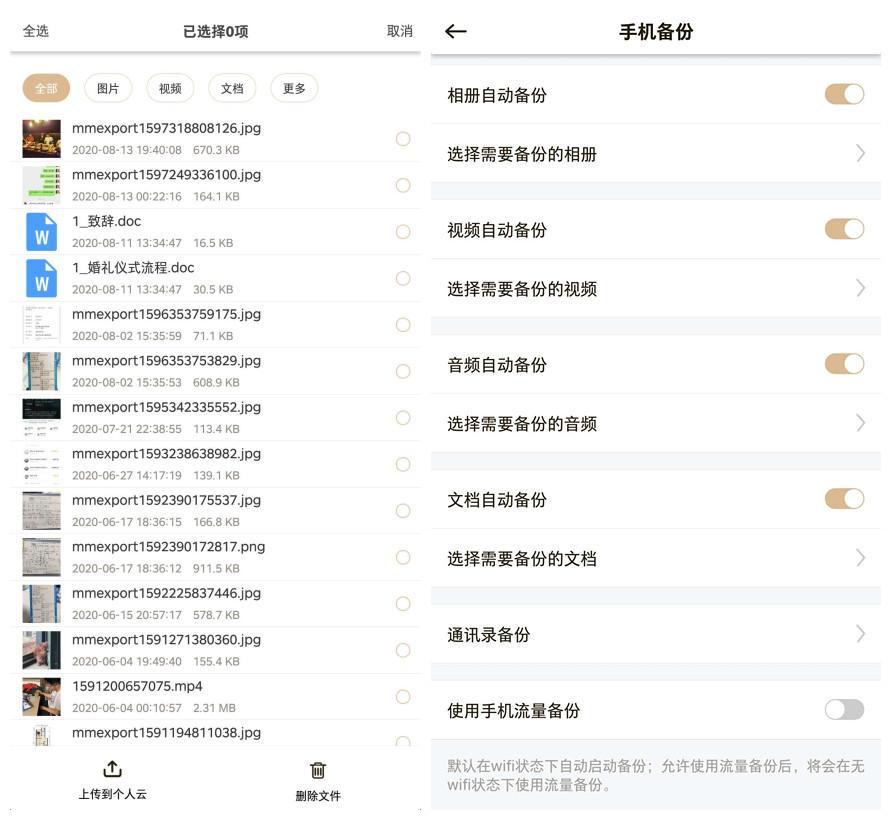This screenshot has height=820, width=891.
Task: Disable the 相册自动备份 toggle
Action: coord(845,93)
